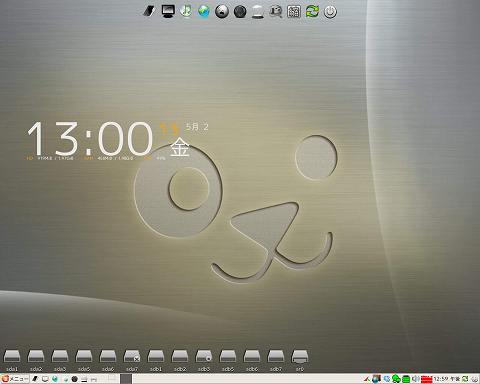The height and width of the screenshot is (384, 480).
Task: Launch the globe web browser in top dock
Action: 204,11
